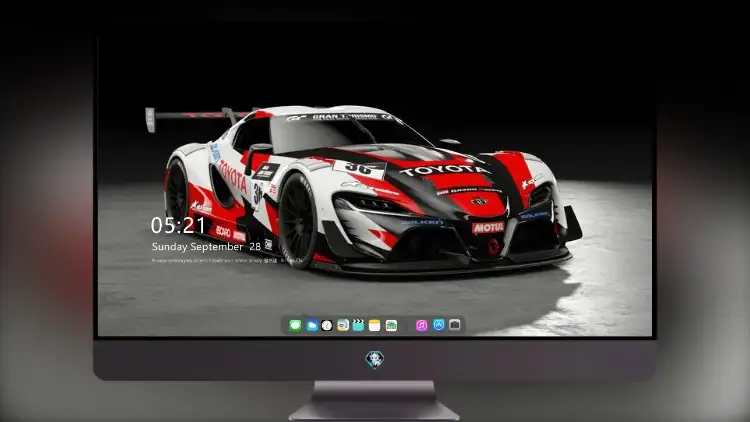The width and height of the screenshot is (750, 422).
Task: Click the "Sunday September 28" date text
Action: [x=206, y=246]
